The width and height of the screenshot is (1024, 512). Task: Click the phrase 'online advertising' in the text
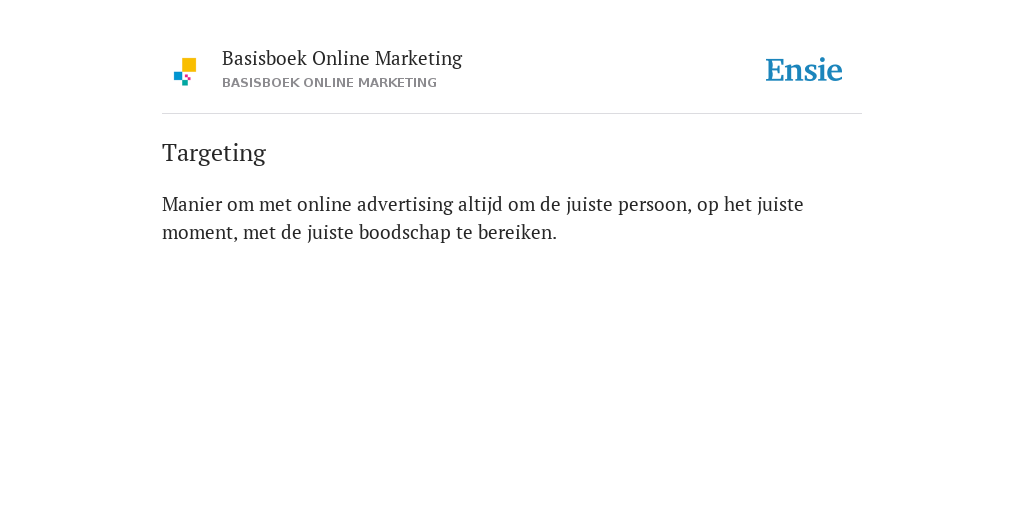click(x=375, y=204)
